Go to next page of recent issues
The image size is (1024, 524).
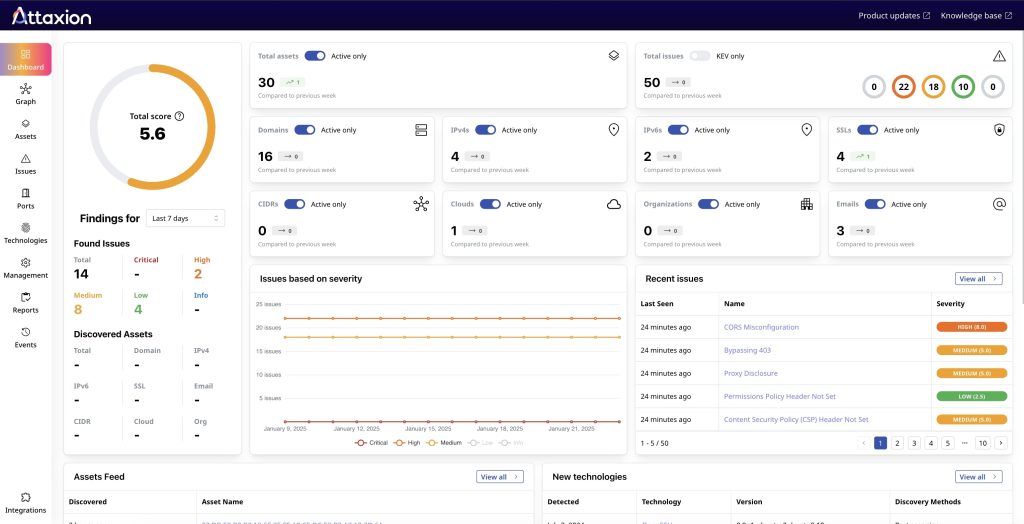1000,443
